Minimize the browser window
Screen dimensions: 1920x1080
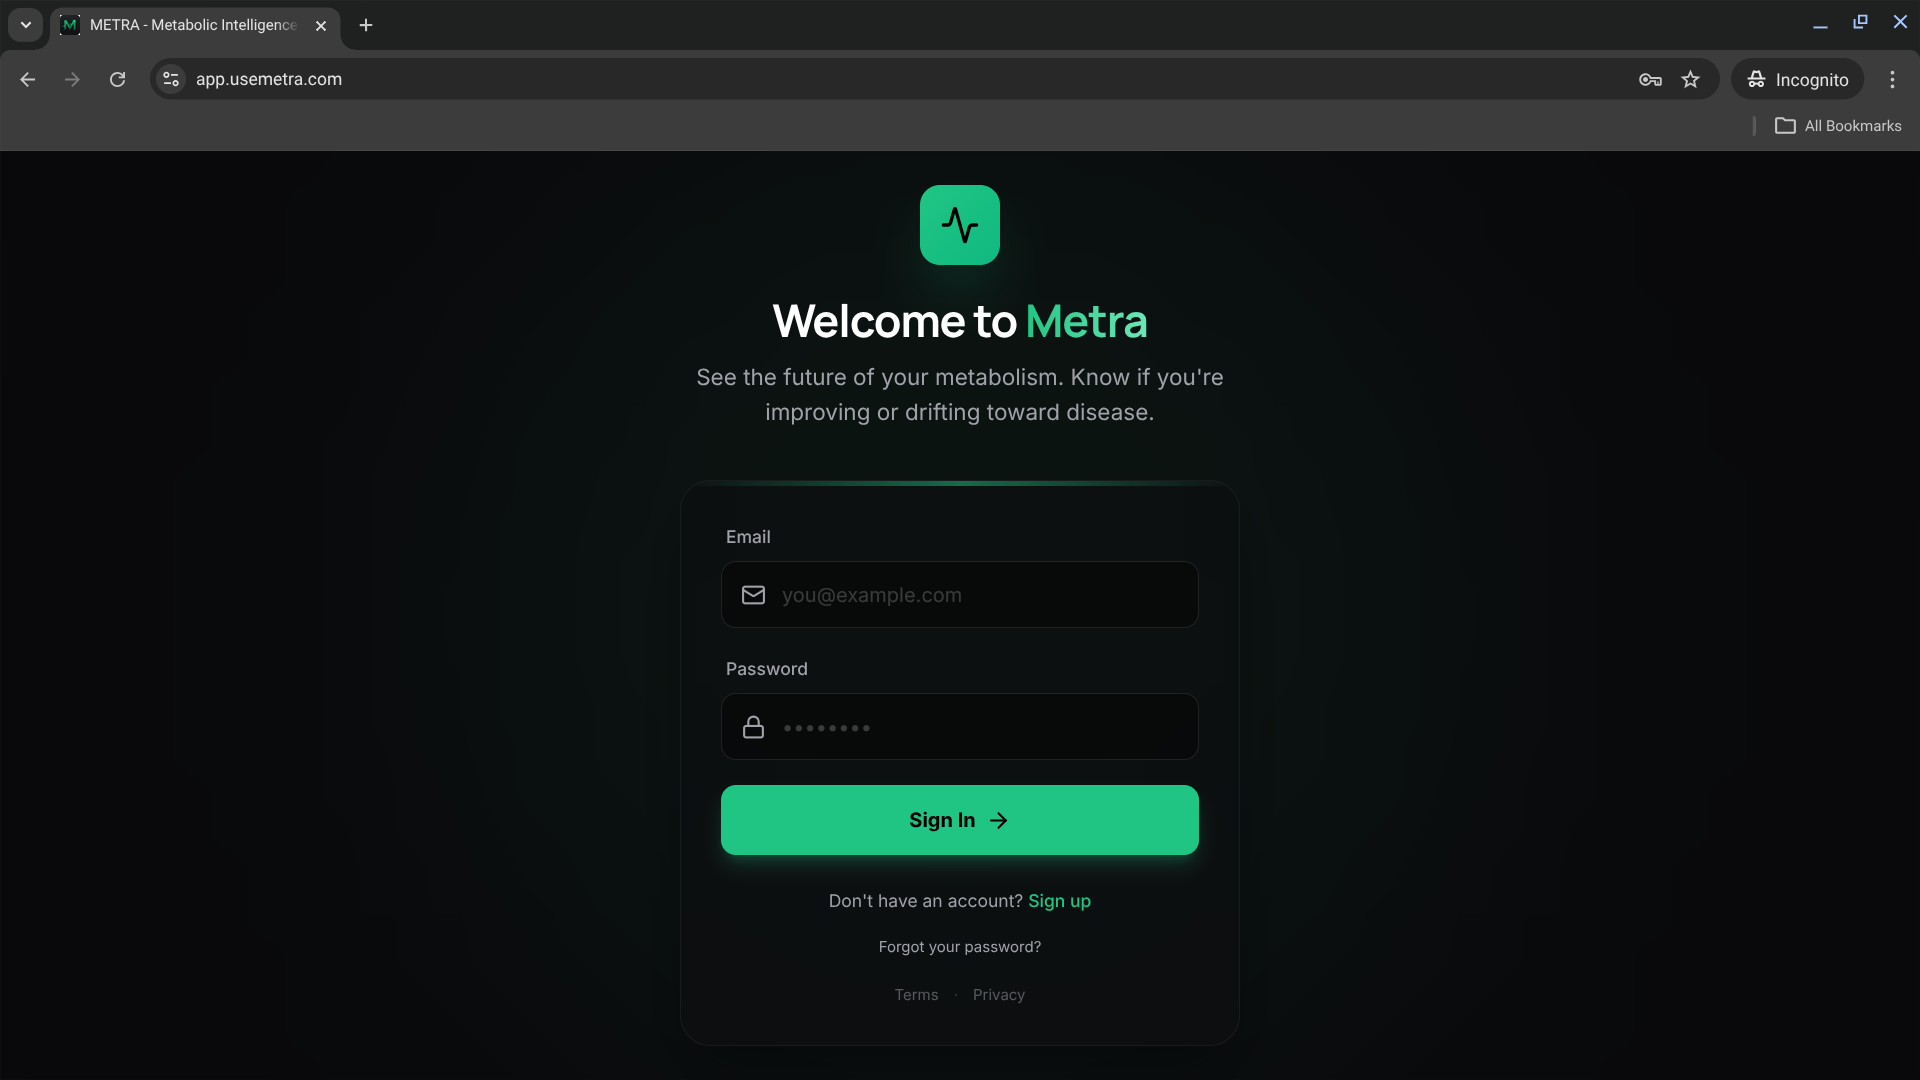pos(1820,25)
